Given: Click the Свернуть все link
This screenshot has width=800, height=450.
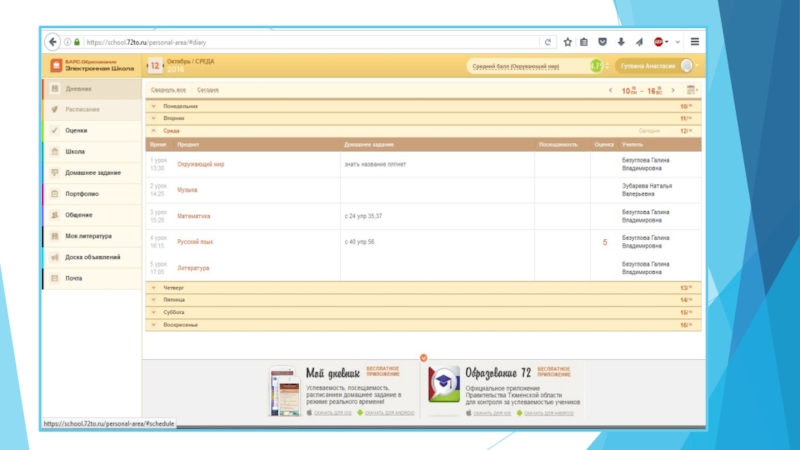Looking at the screenshot, I should (168, 90).
